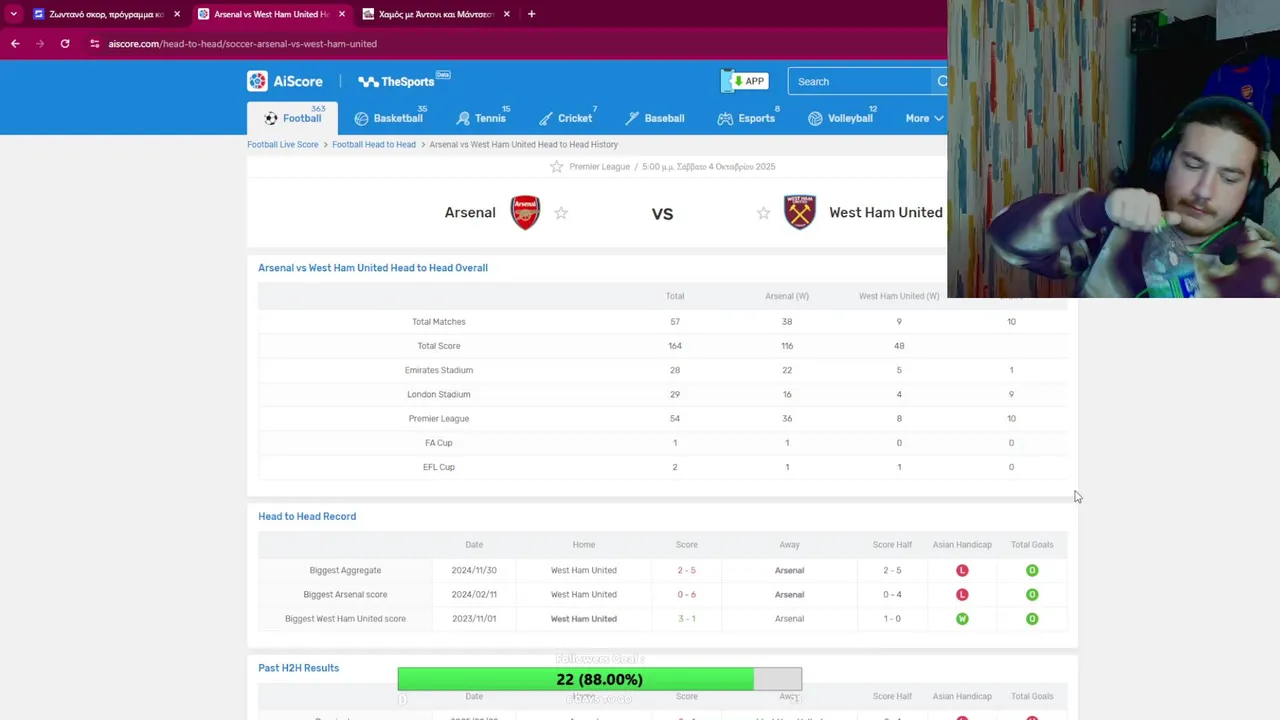Viewport: 1280px width, 720px height.
Task: Click the O total goals badge for 2024/02/11
Action: click(1032, 594)
